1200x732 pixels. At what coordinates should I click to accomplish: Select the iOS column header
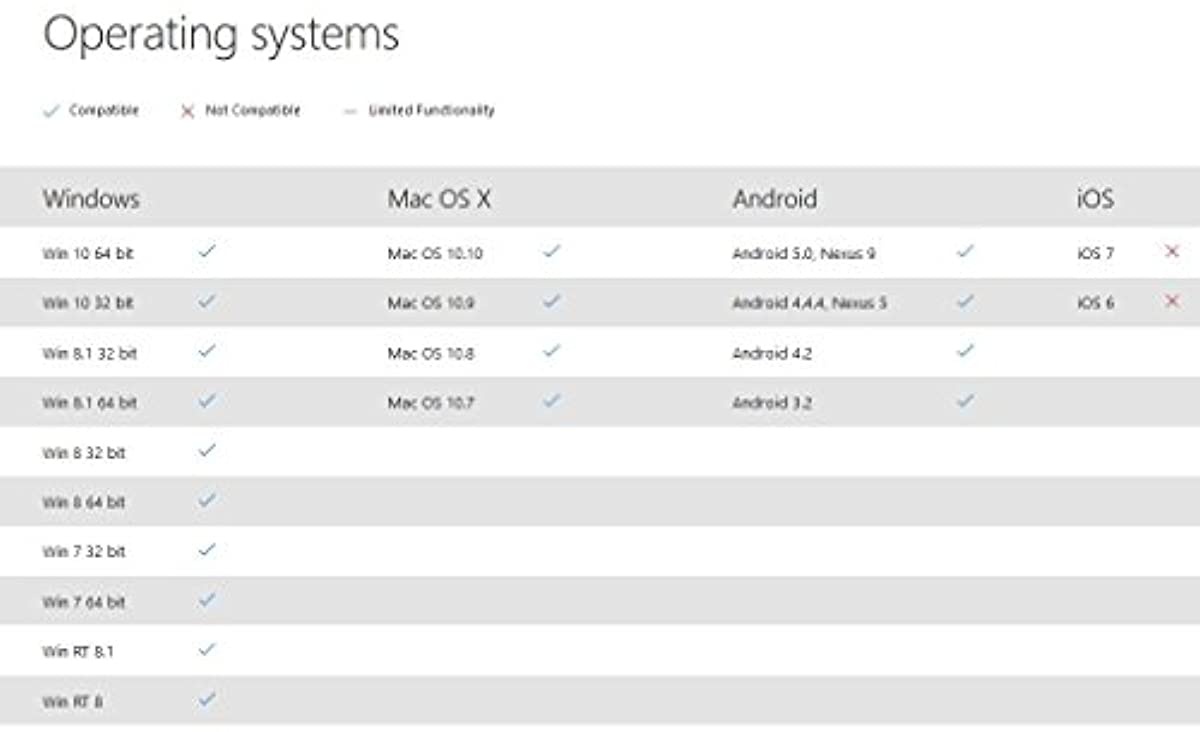[1094, 198]
